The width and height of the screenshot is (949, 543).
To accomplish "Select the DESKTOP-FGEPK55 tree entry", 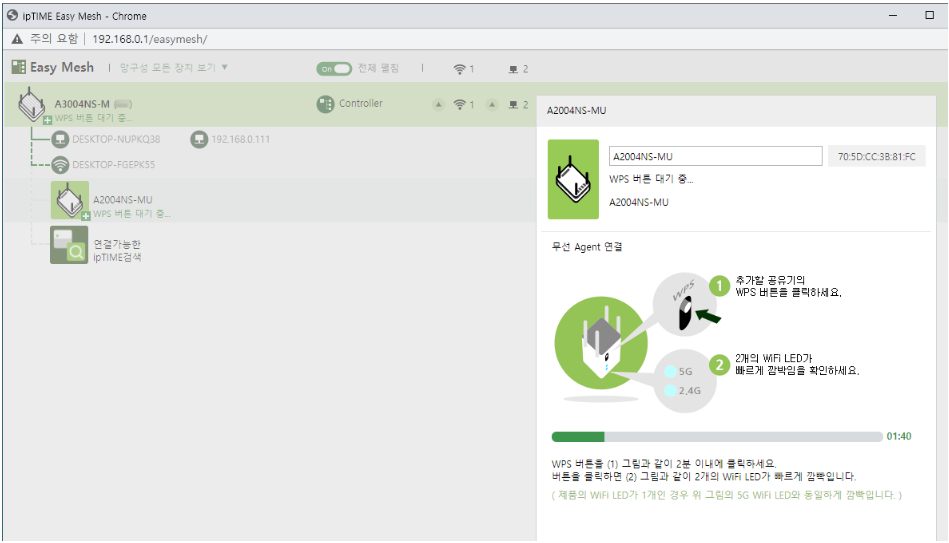I will 113,165.
